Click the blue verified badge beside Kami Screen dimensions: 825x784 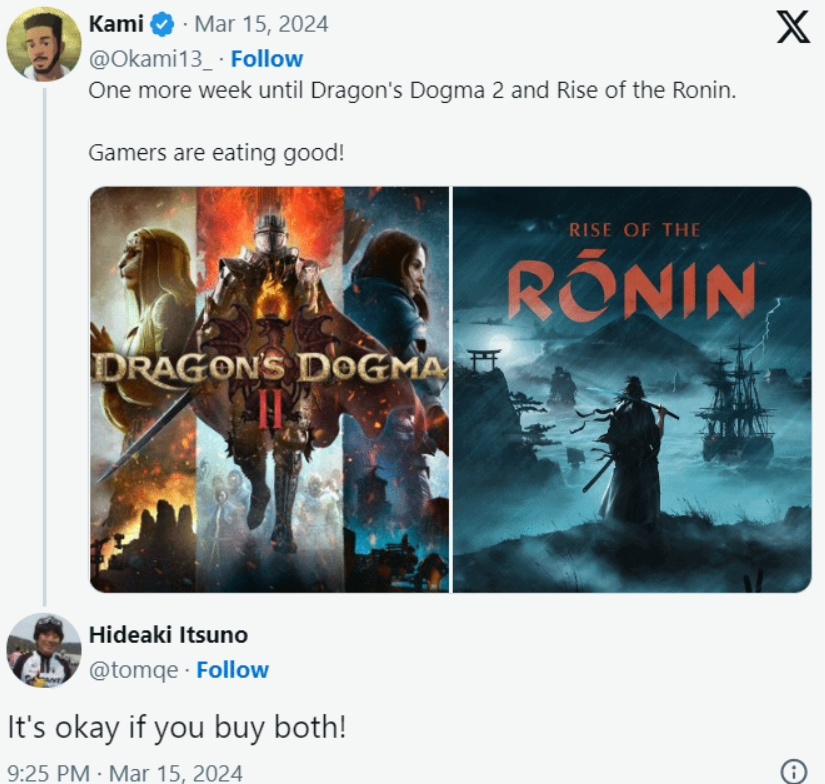(163, 25)
